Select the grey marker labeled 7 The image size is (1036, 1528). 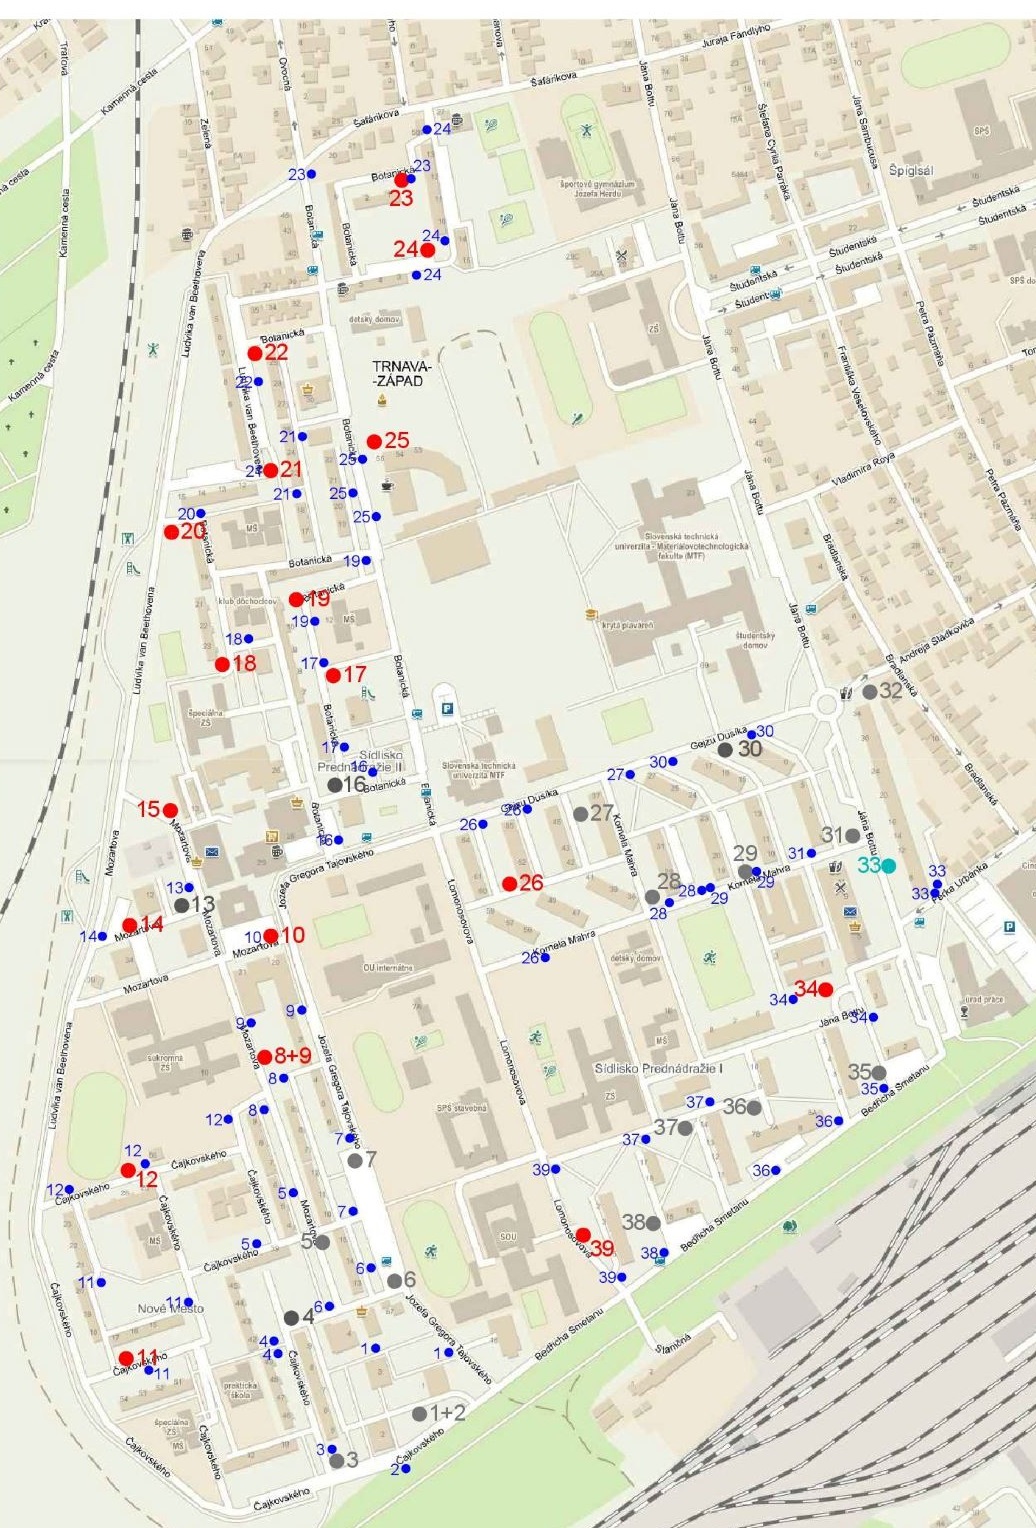pyautogui.click(x=355, y=1160)
